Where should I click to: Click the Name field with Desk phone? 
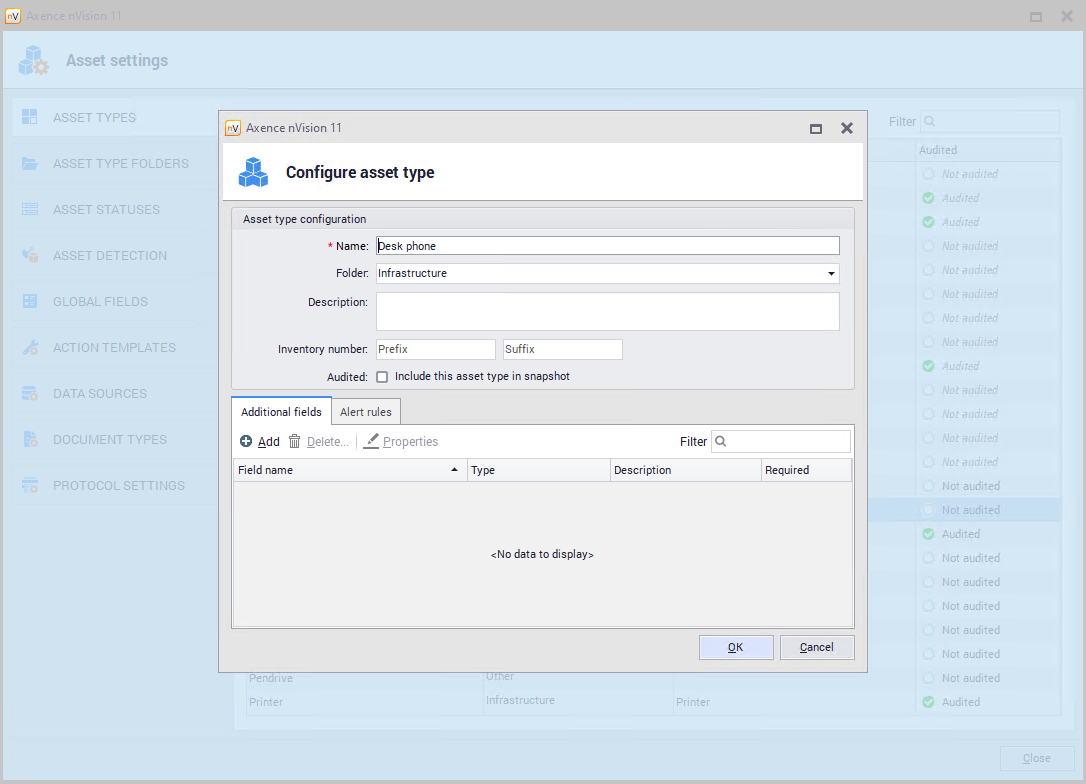(607, 246)
